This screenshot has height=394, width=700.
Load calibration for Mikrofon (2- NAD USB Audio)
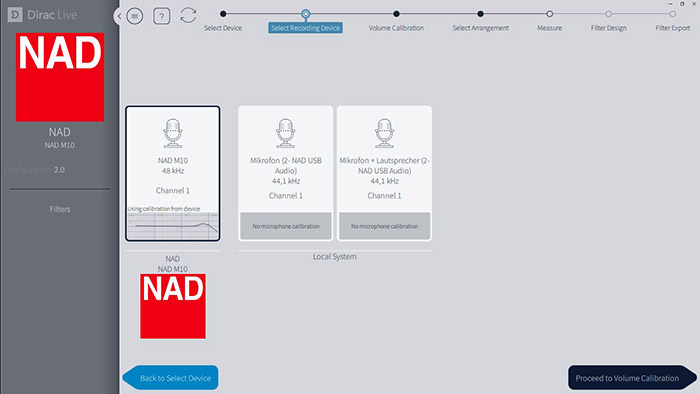tap(286, 226)
